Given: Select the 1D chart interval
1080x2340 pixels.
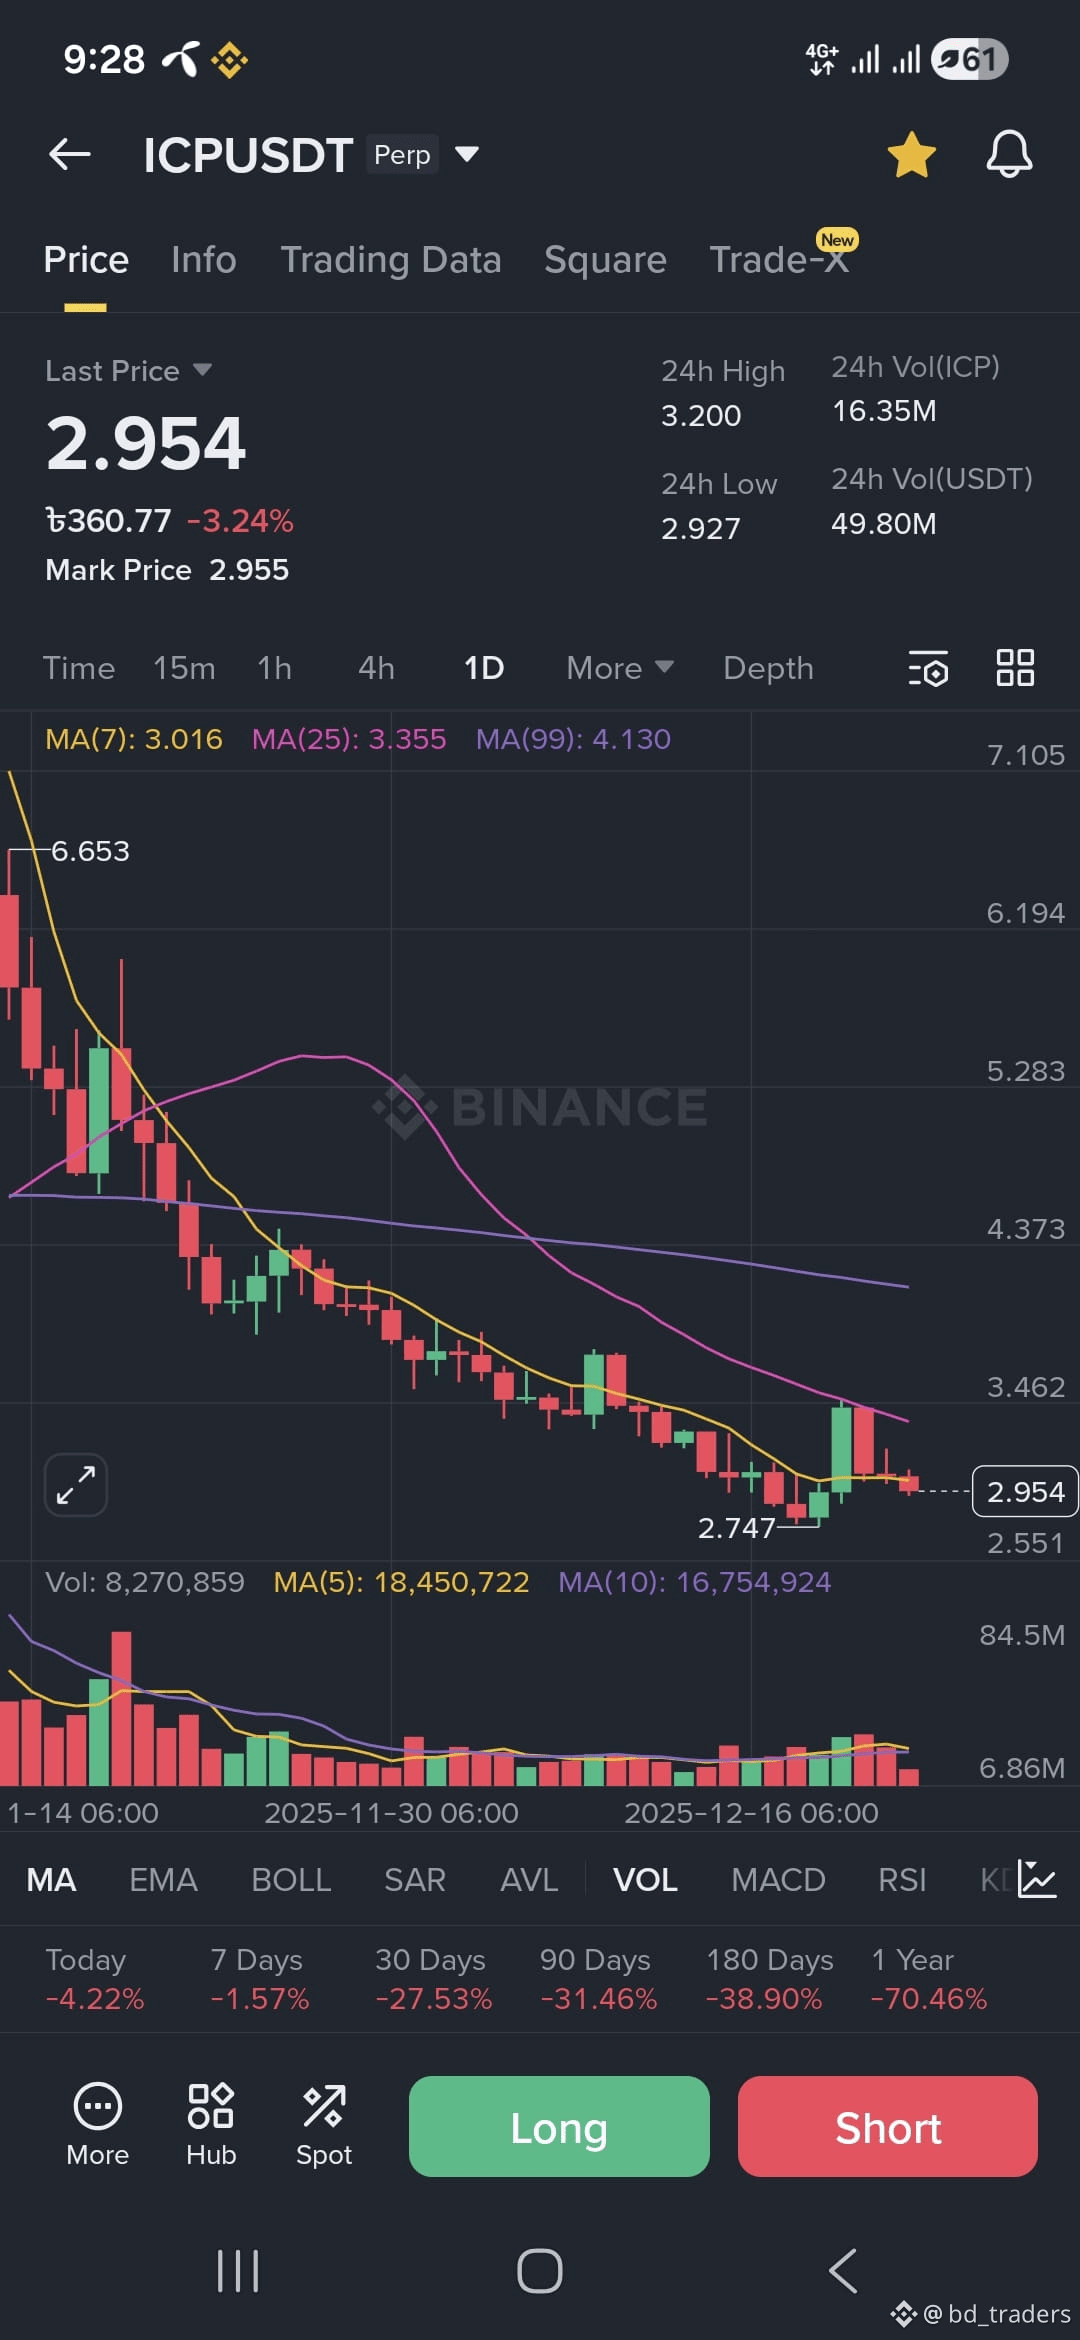Looking at the screenshot, I should (484, 668).
